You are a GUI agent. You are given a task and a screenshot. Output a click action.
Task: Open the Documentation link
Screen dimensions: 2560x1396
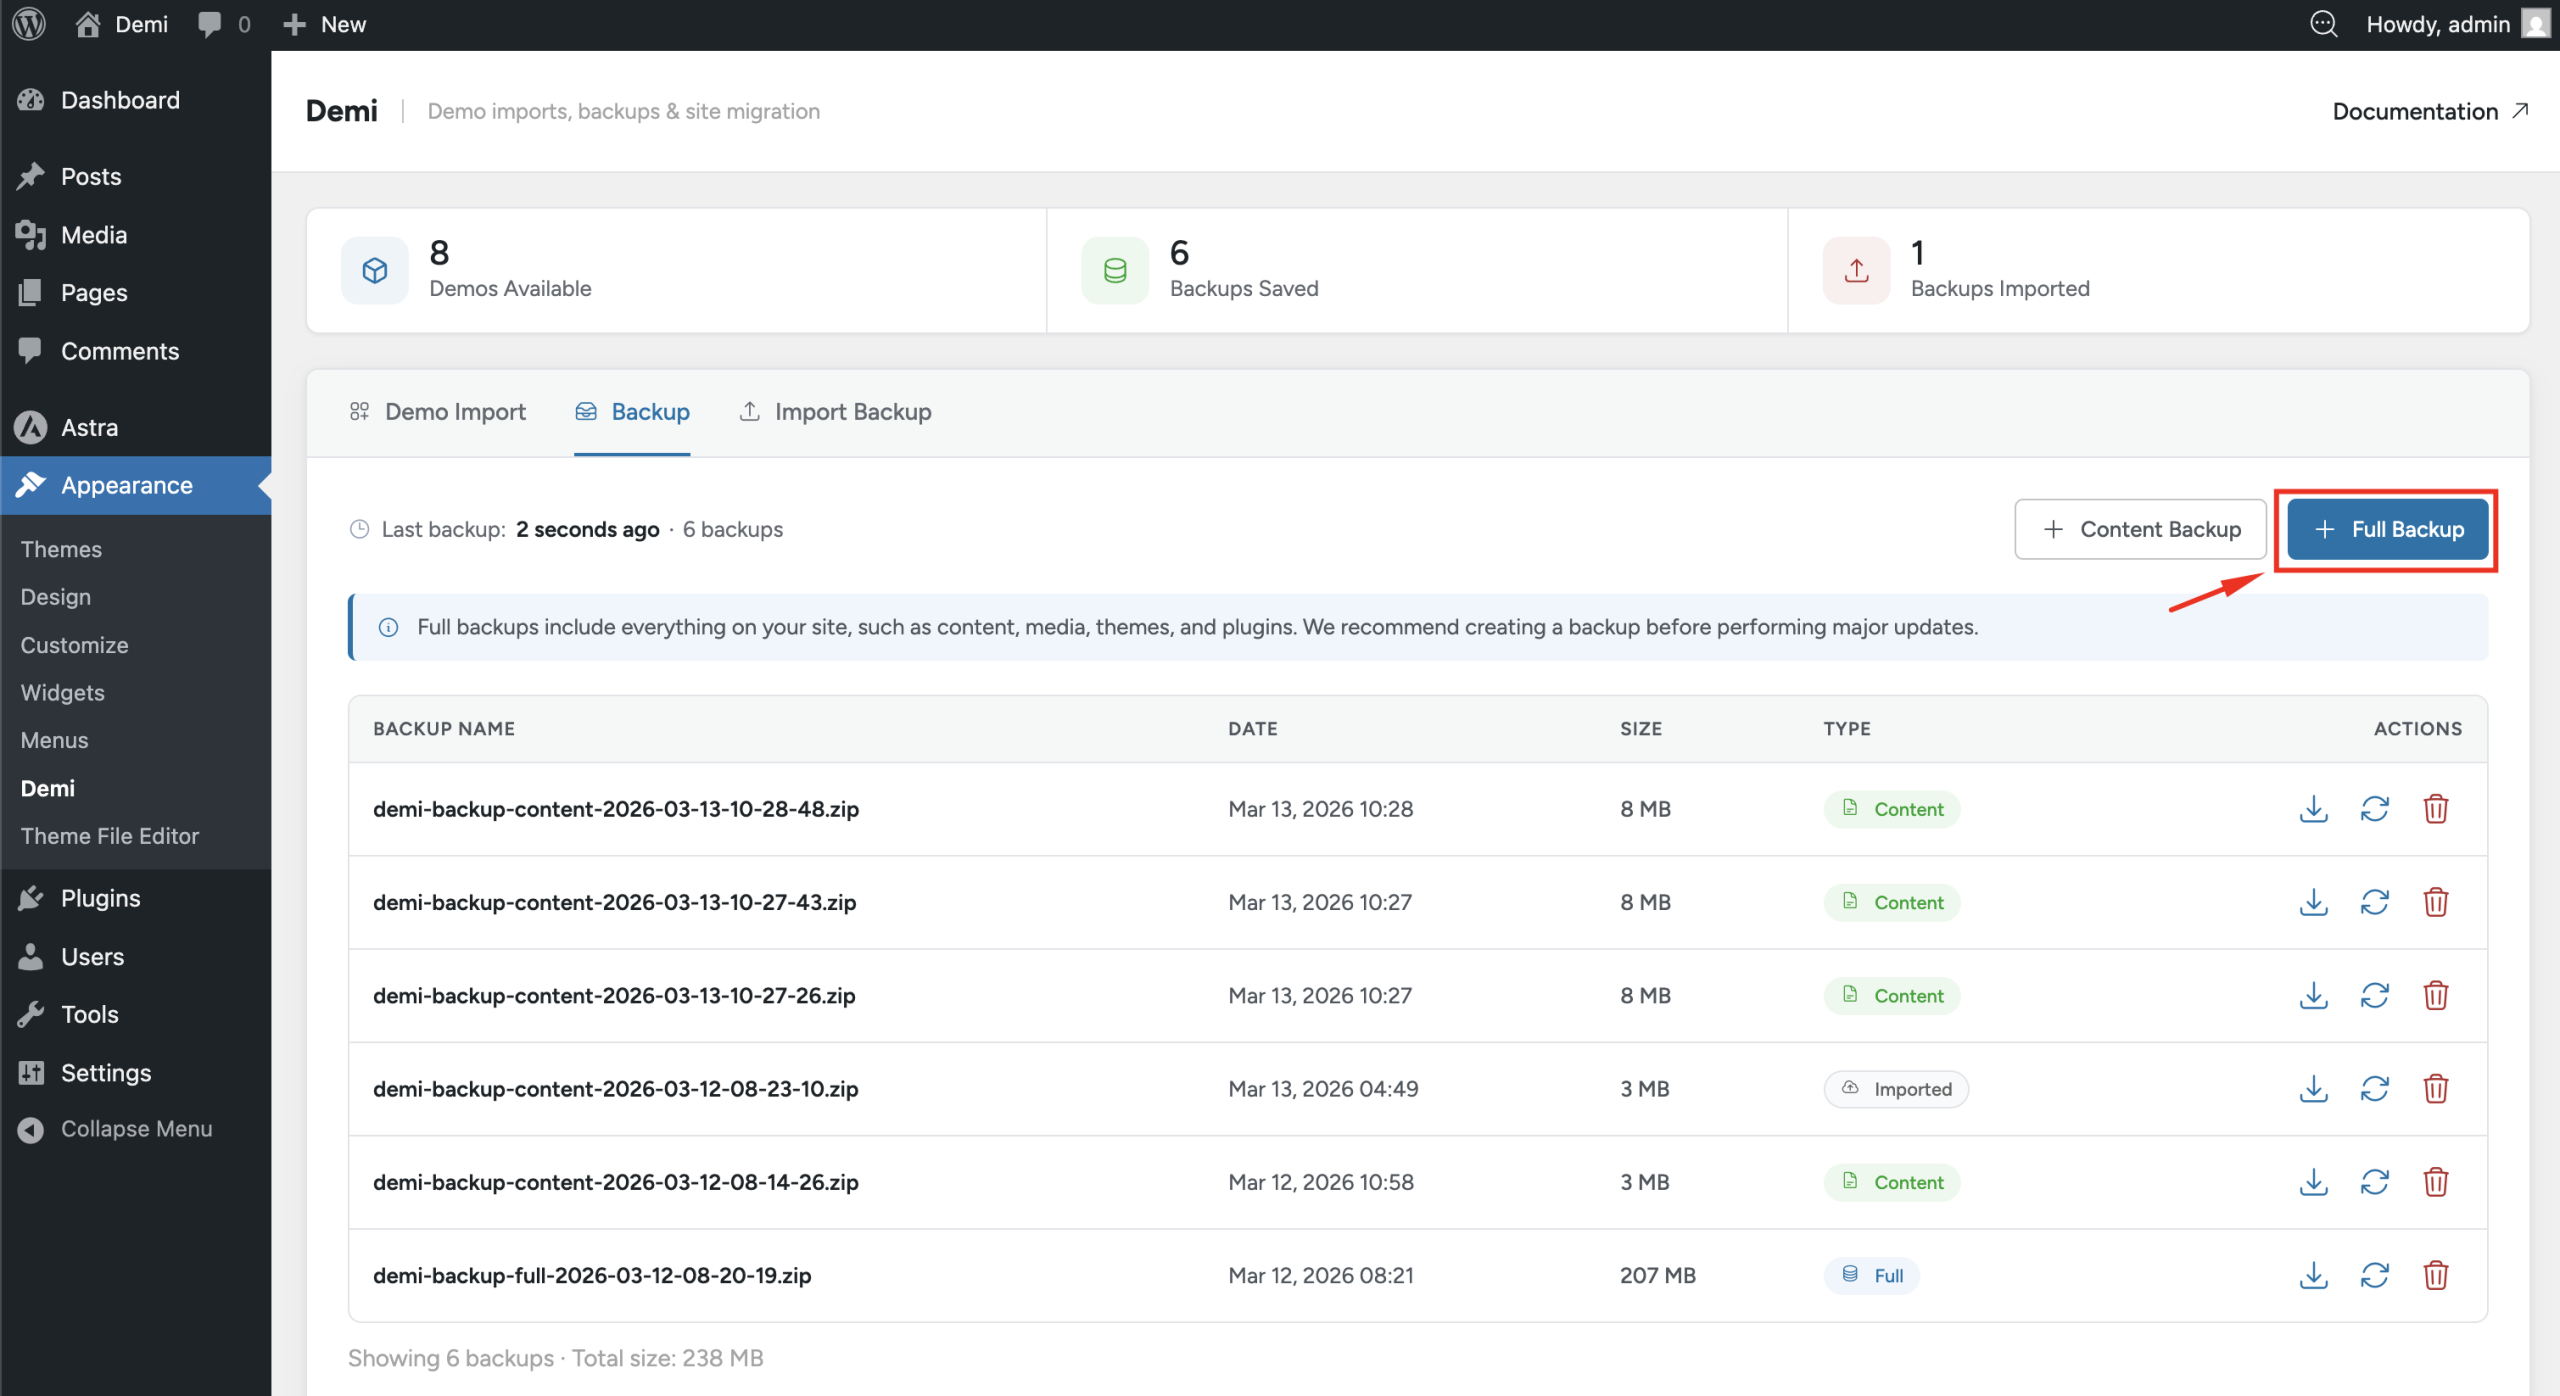point(2429,111)
